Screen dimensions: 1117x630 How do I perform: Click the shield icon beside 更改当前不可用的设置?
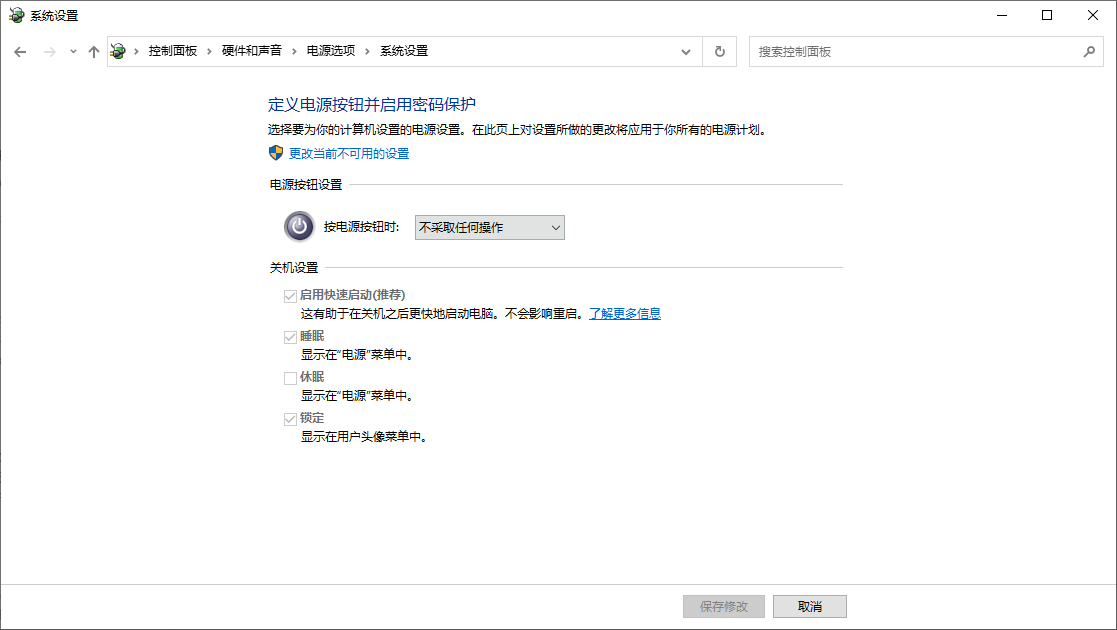pos(277,153)
